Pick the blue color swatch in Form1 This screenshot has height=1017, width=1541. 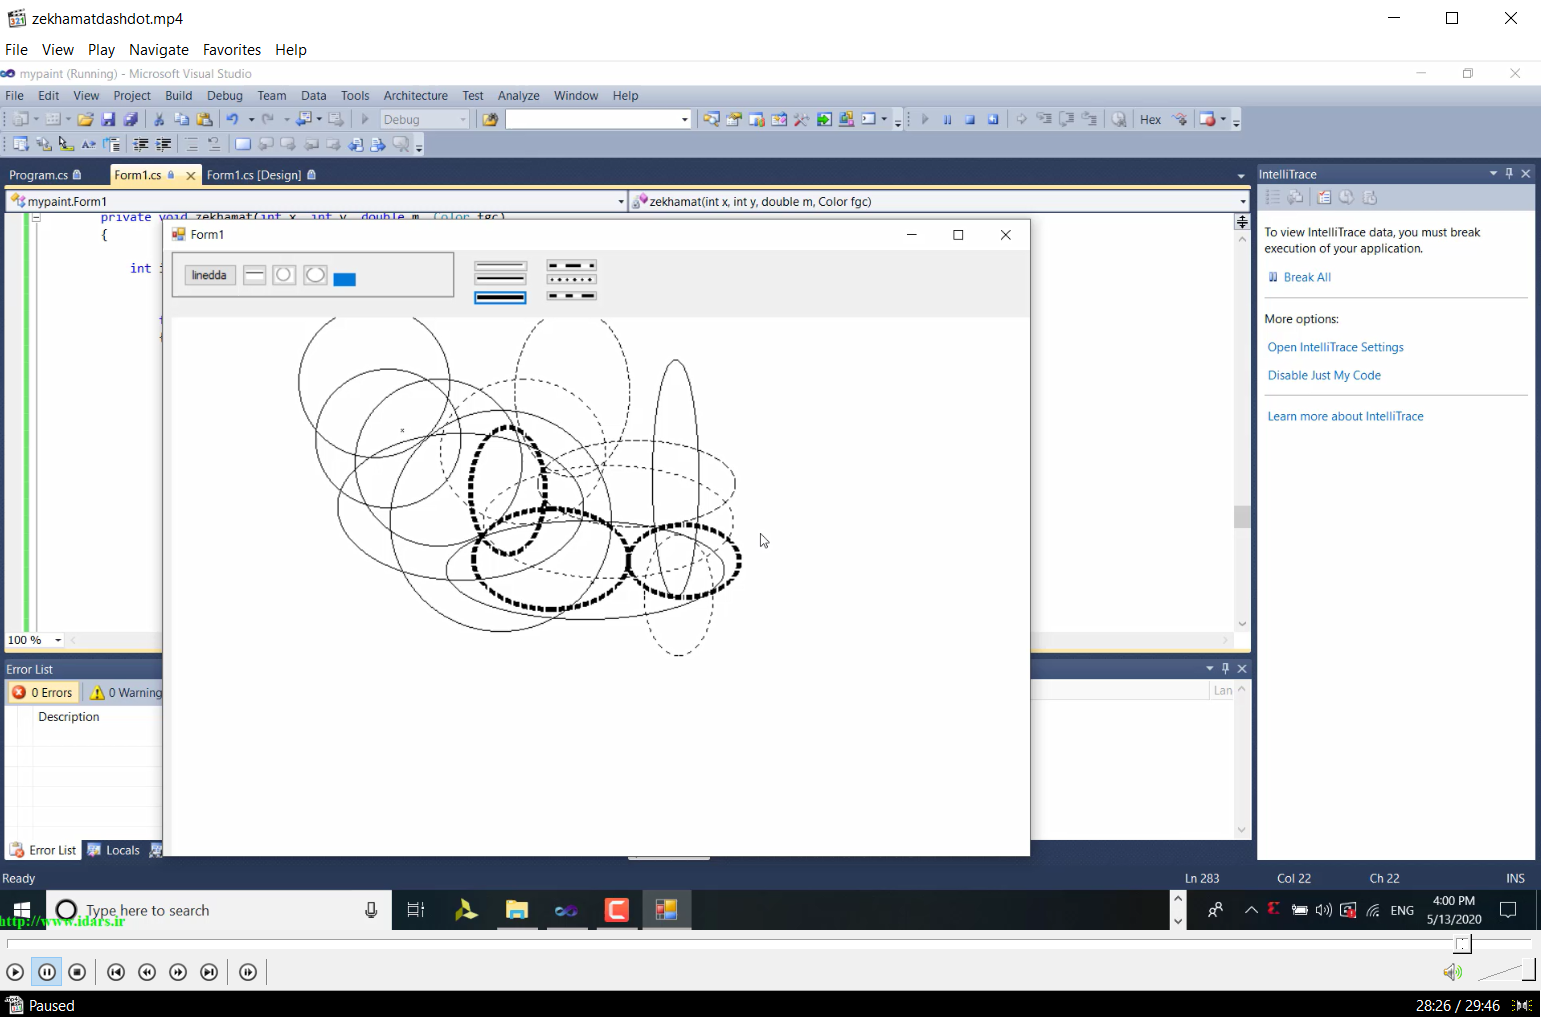pyautogui.click(x=345, y=279)
